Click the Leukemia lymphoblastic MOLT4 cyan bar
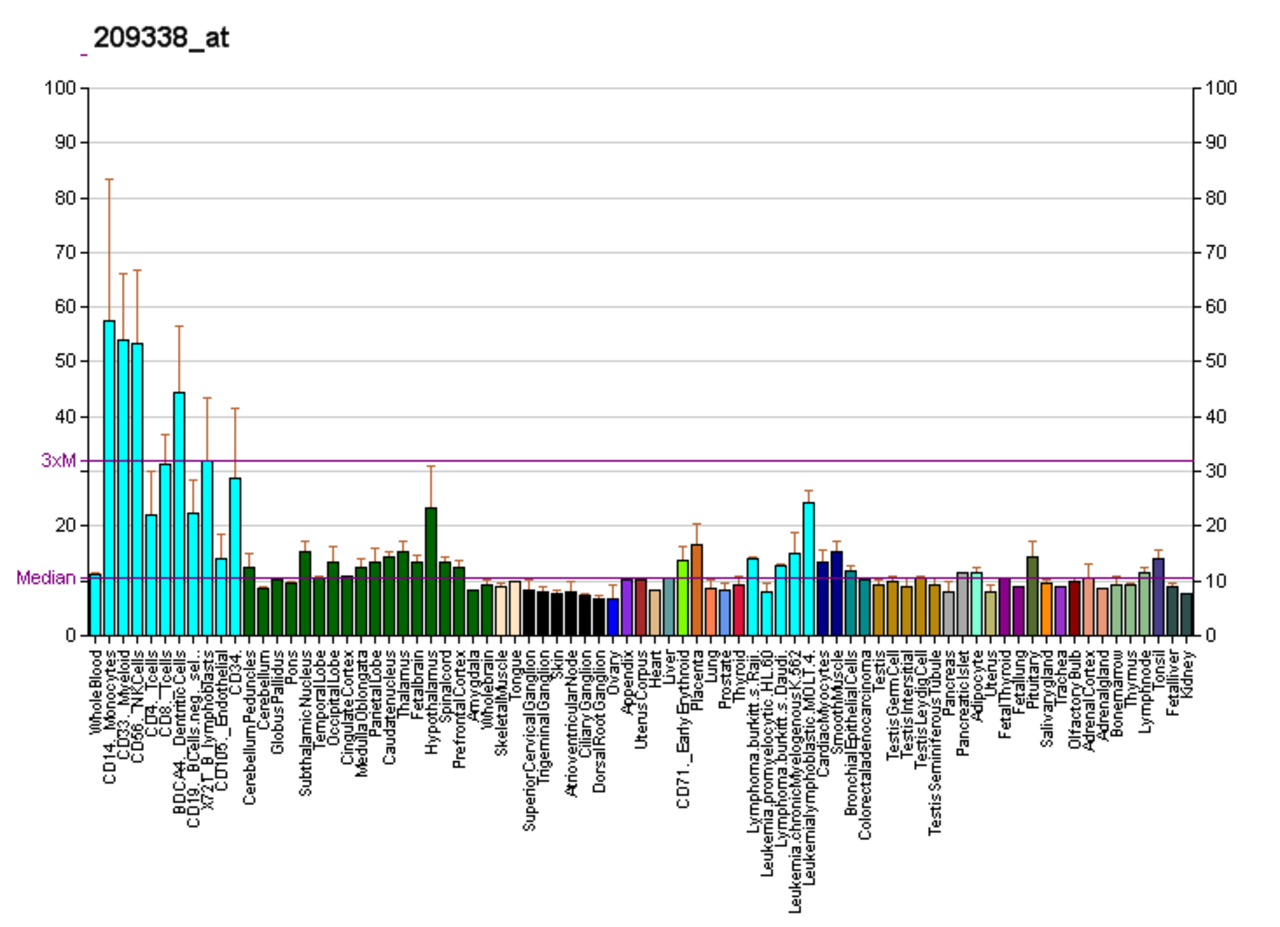The width and height of the screenshot is (1280, 927). pos(809,569)
